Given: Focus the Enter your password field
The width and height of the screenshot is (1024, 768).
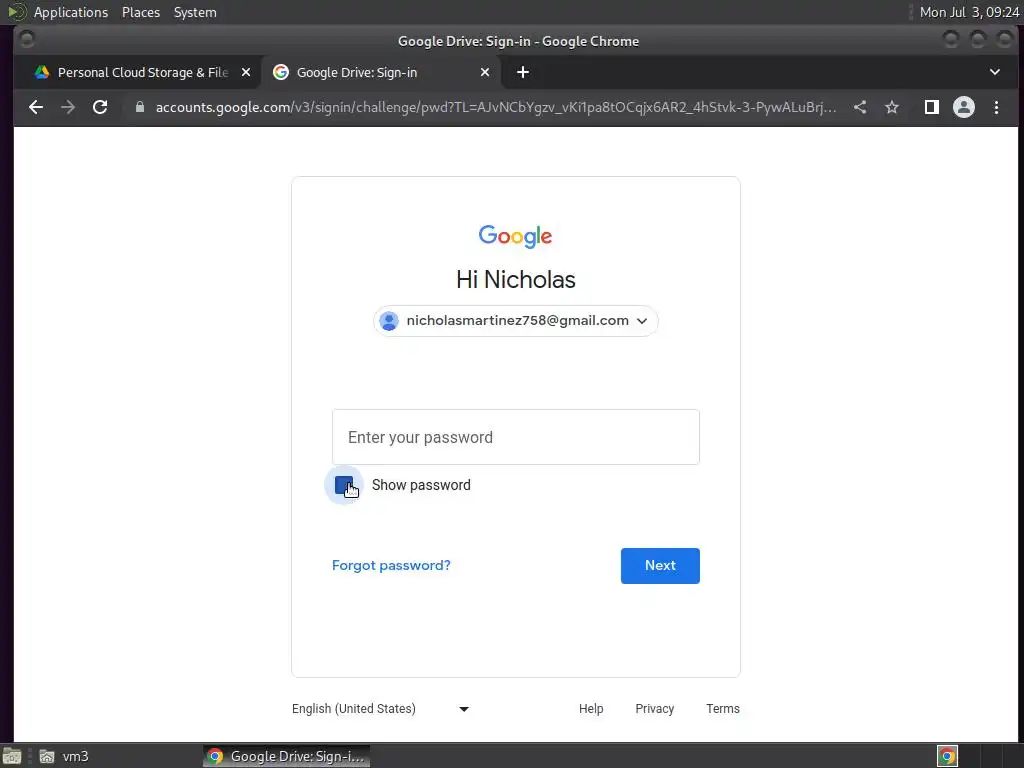Looking at the screenshot, I should click(516, 437).
